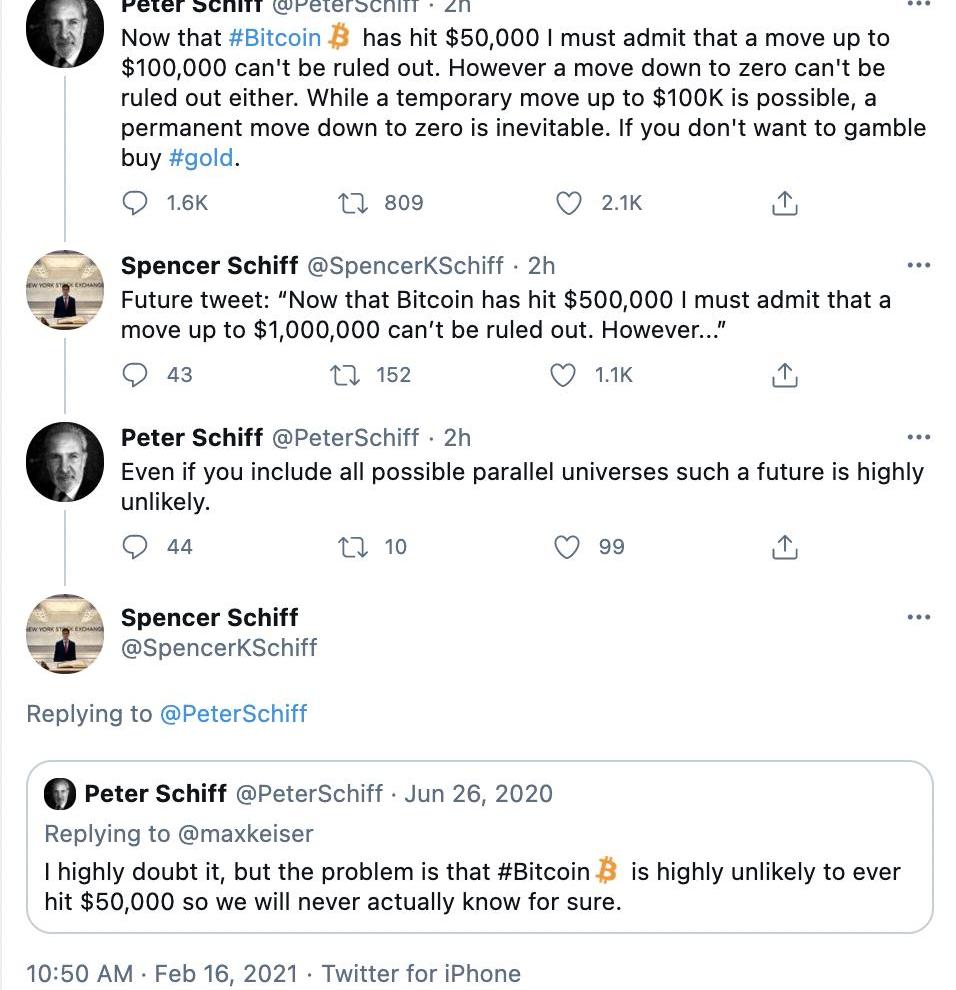Reply to Spencer Schiff's 'Future tweet' post
Viewport: 956px width, 990px height.
tap(135, 375)
